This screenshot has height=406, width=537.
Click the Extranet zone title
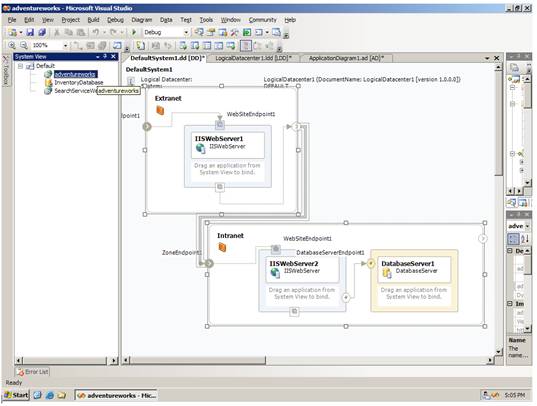(168, 98)
